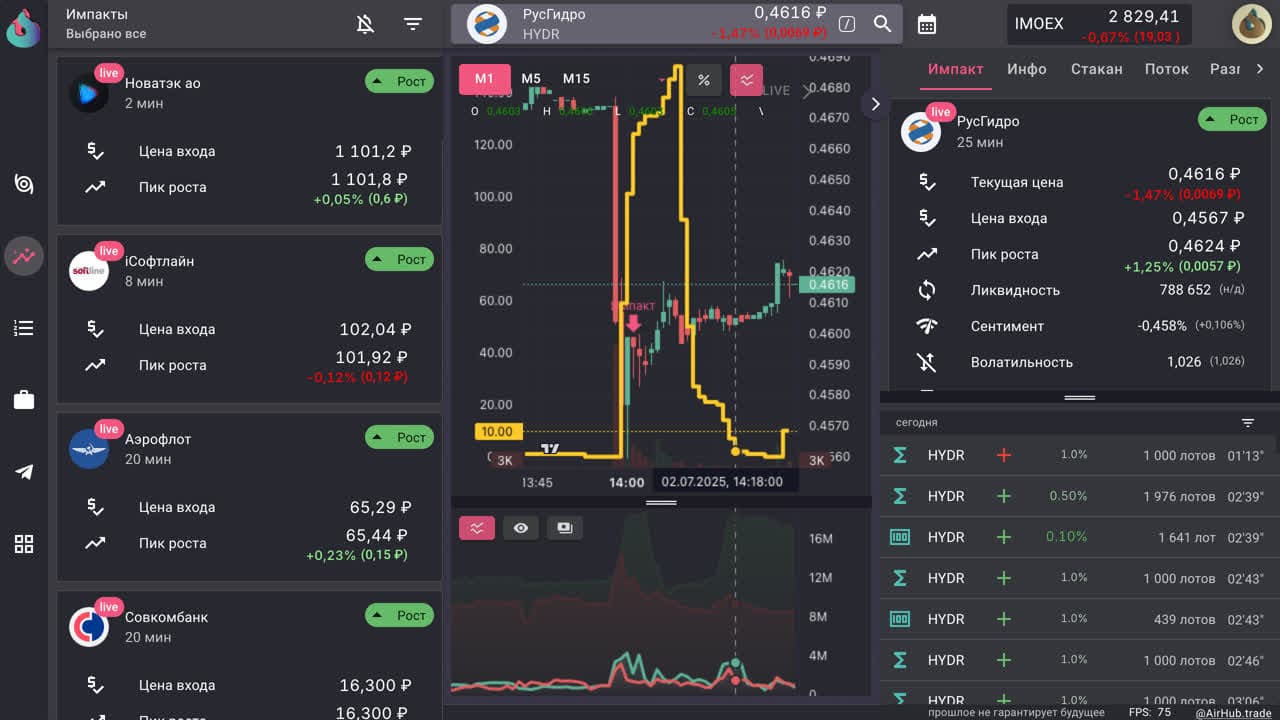Grab the divider handle under RusHydro impact panel

click(1079, 397)
